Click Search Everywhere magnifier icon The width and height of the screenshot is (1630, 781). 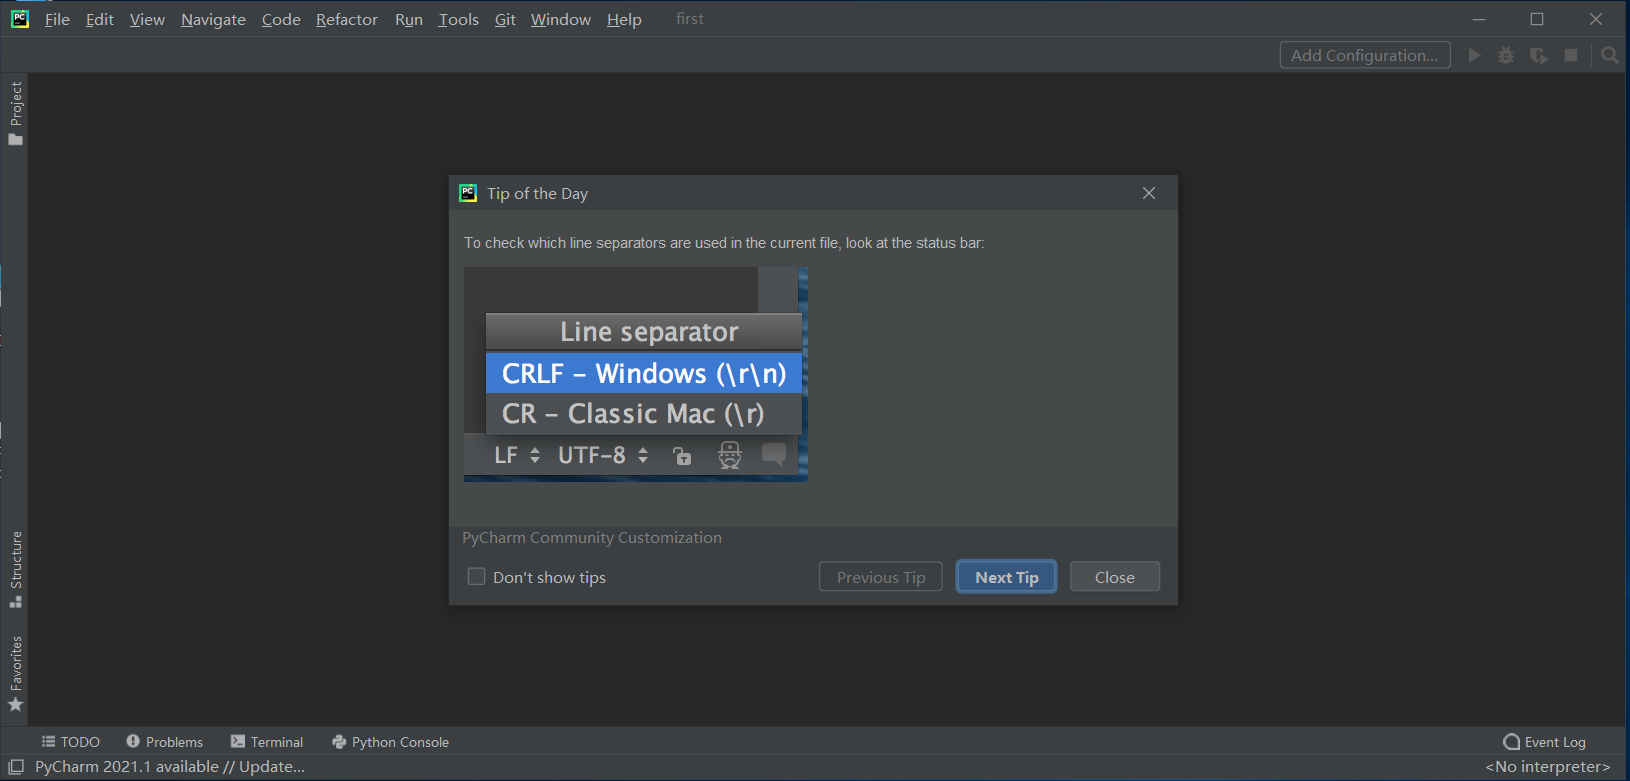tap(1609, 55)
